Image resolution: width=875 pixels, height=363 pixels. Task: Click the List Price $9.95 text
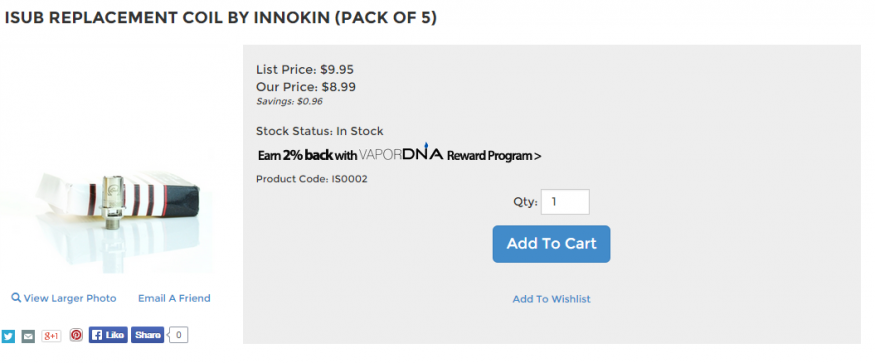[305, 70]
